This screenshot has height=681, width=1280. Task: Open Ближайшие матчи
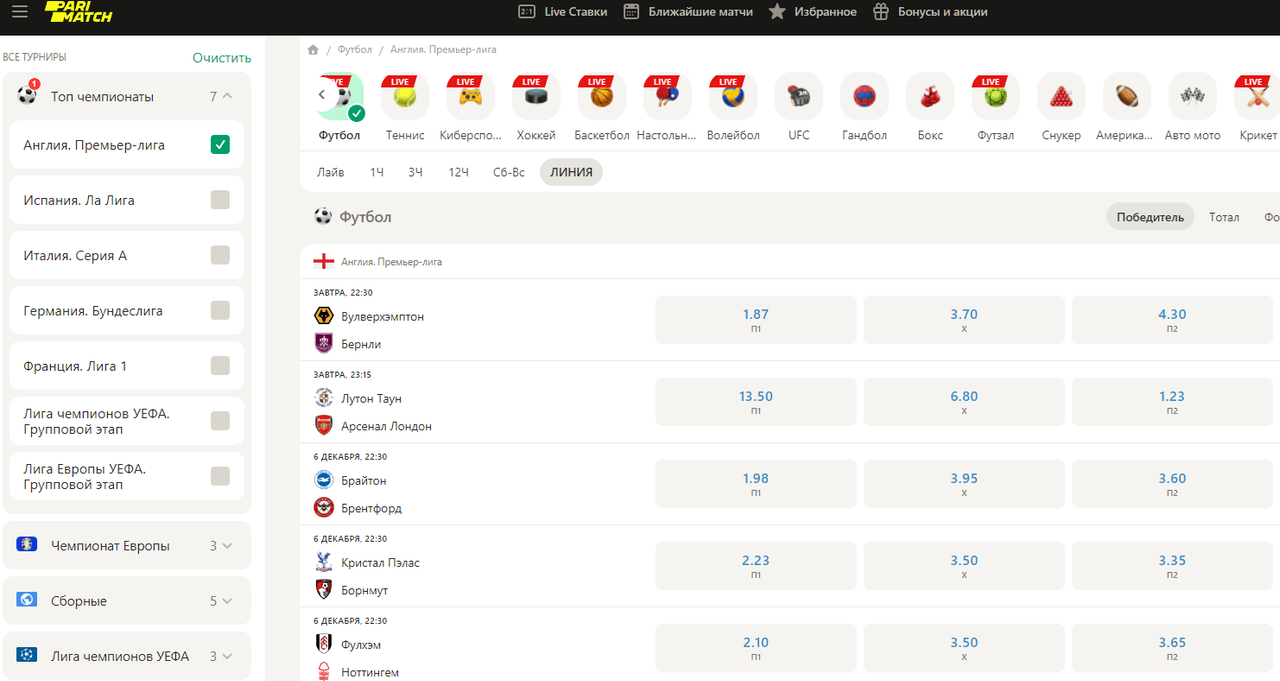pos(688,12)
